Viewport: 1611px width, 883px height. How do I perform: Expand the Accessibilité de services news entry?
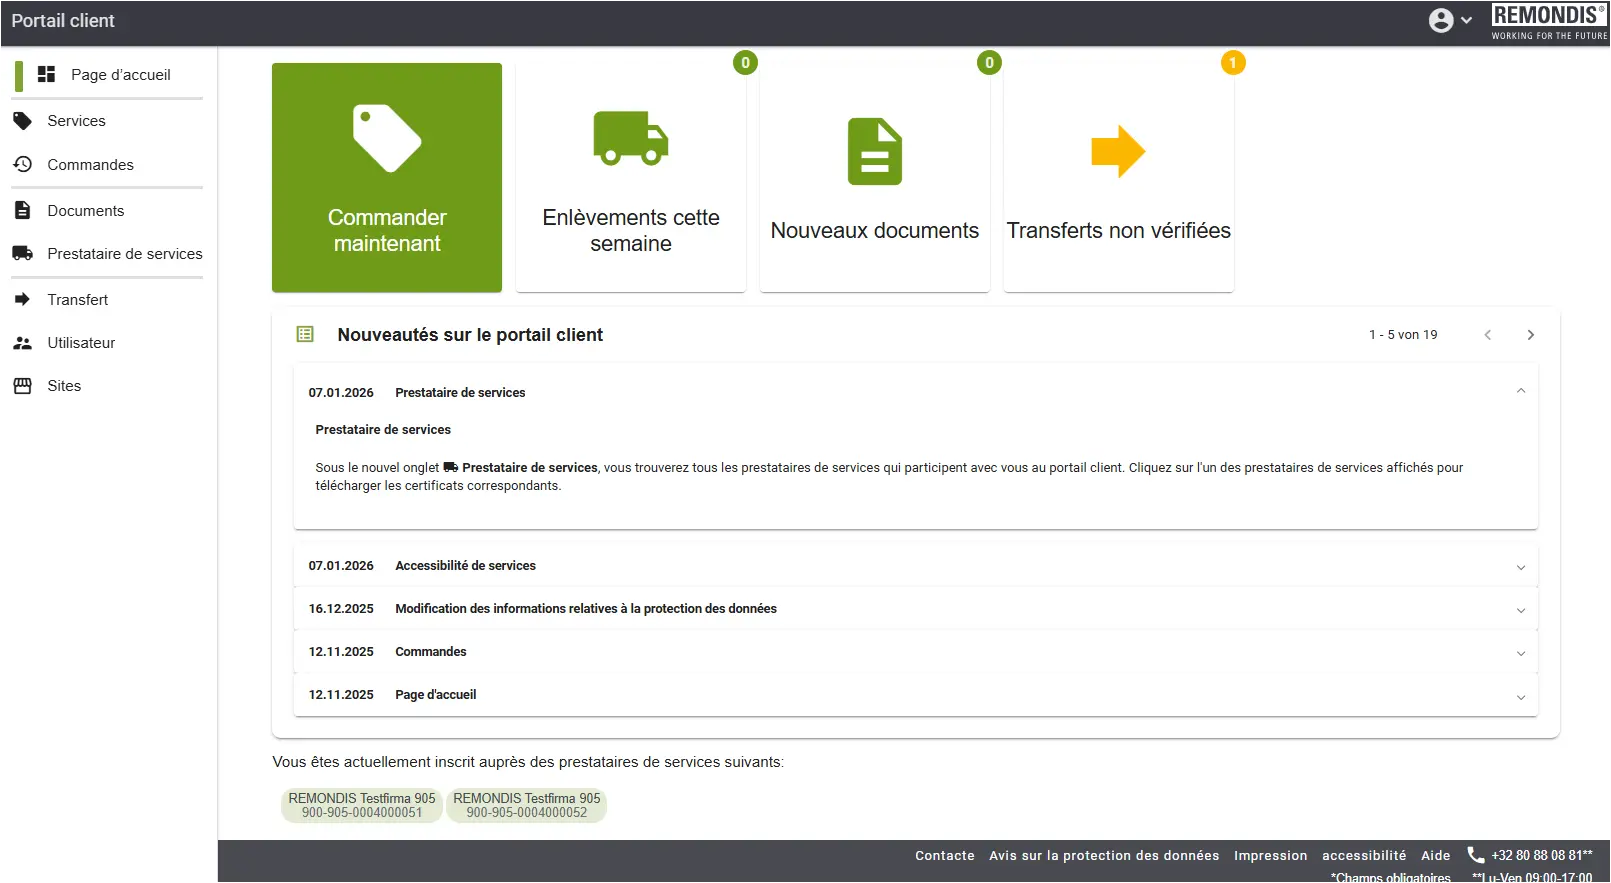pos(1520,567)
